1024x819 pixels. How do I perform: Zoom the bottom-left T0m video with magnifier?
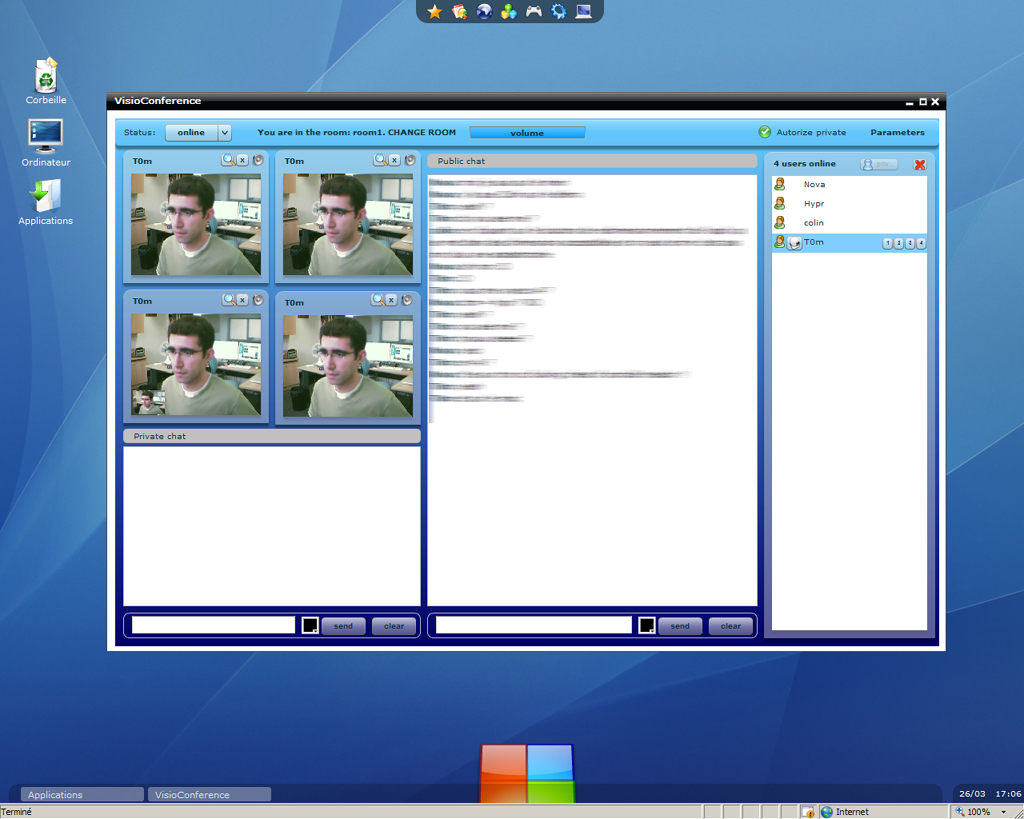coord(229,300)
